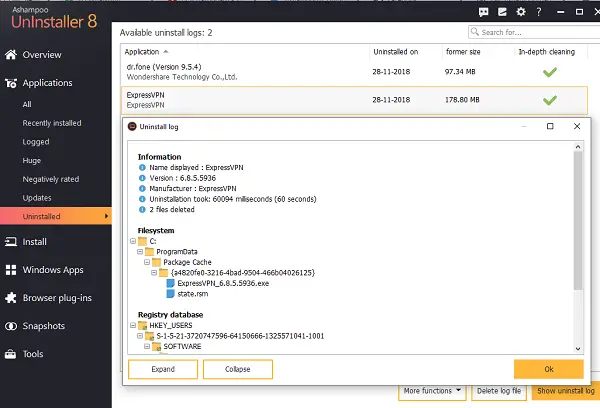Sort by Uninstalled on column header
Screen dimensions: 600x408
coord(396,52)
